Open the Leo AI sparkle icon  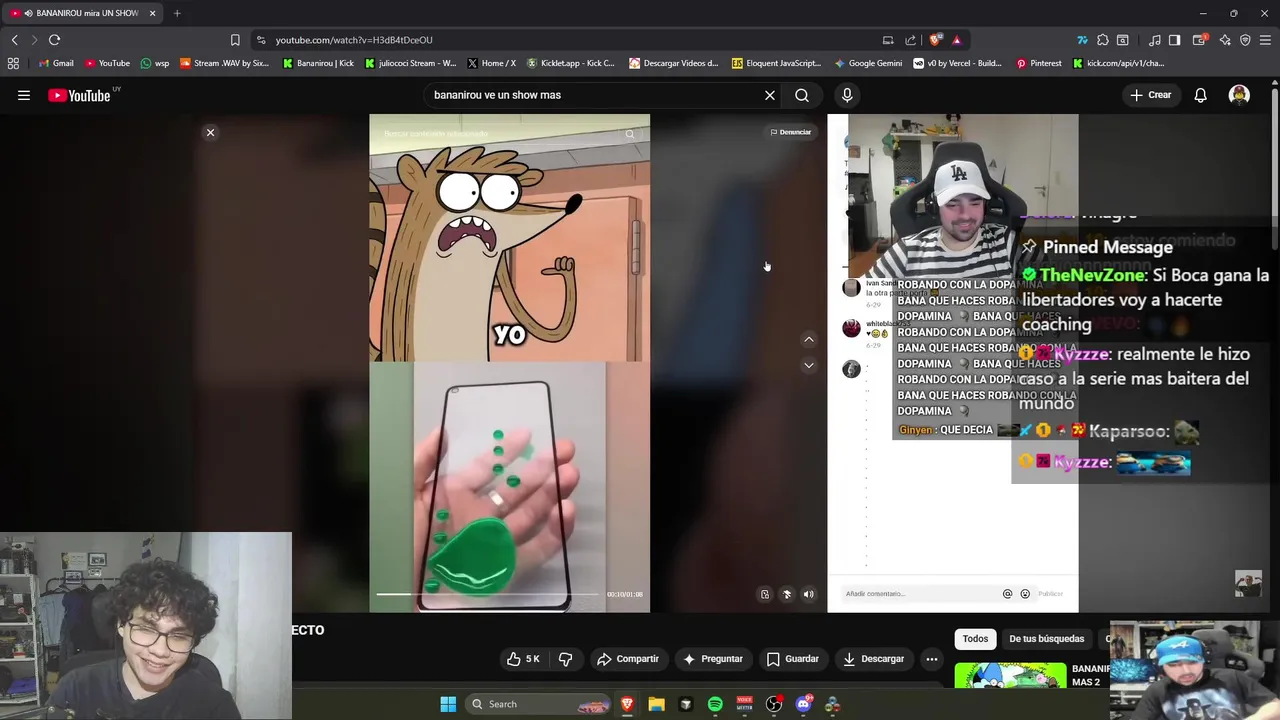1225,40
